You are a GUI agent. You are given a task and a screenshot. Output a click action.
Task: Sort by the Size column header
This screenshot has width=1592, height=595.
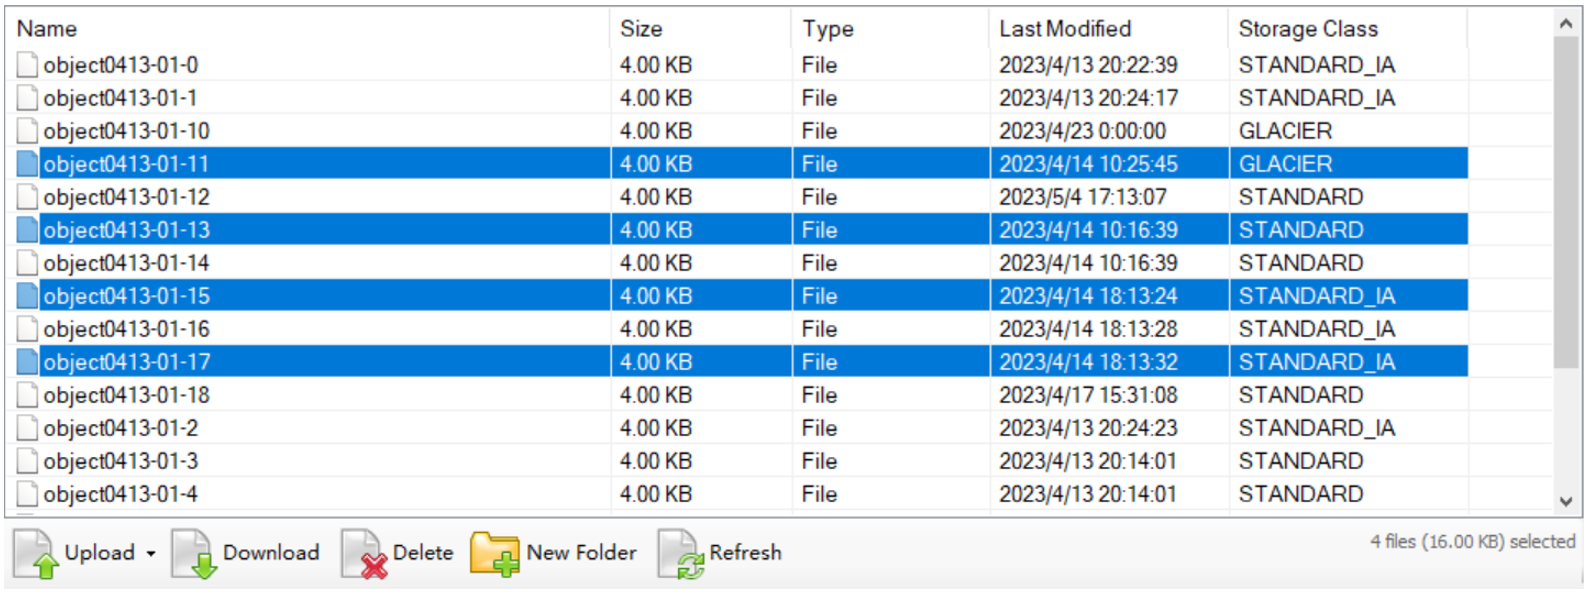(641, 29)
